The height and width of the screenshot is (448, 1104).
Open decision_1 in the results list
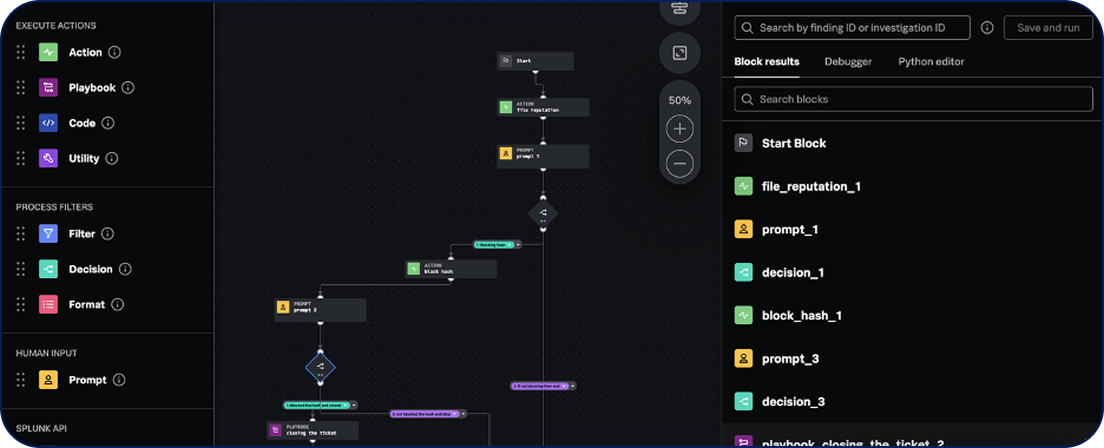click(x=792, y=272)
